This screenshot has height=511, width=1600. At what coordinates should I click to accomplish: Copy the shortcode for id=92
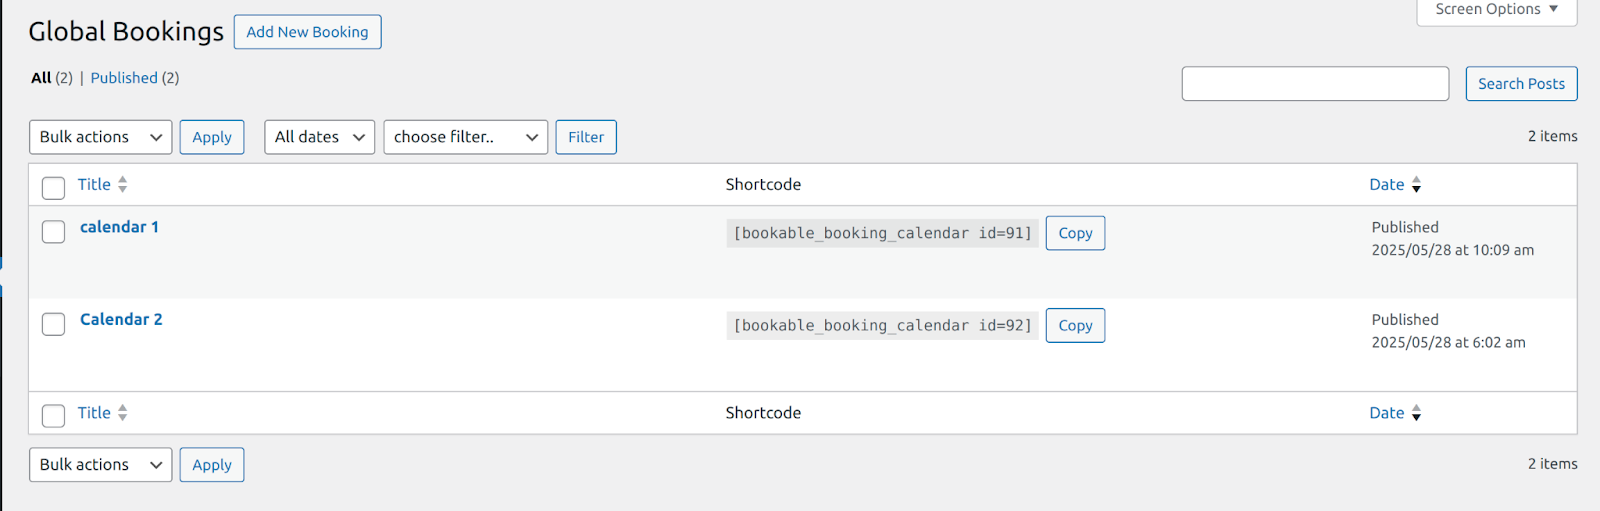pyautogui.click(x=1075, y=325)
